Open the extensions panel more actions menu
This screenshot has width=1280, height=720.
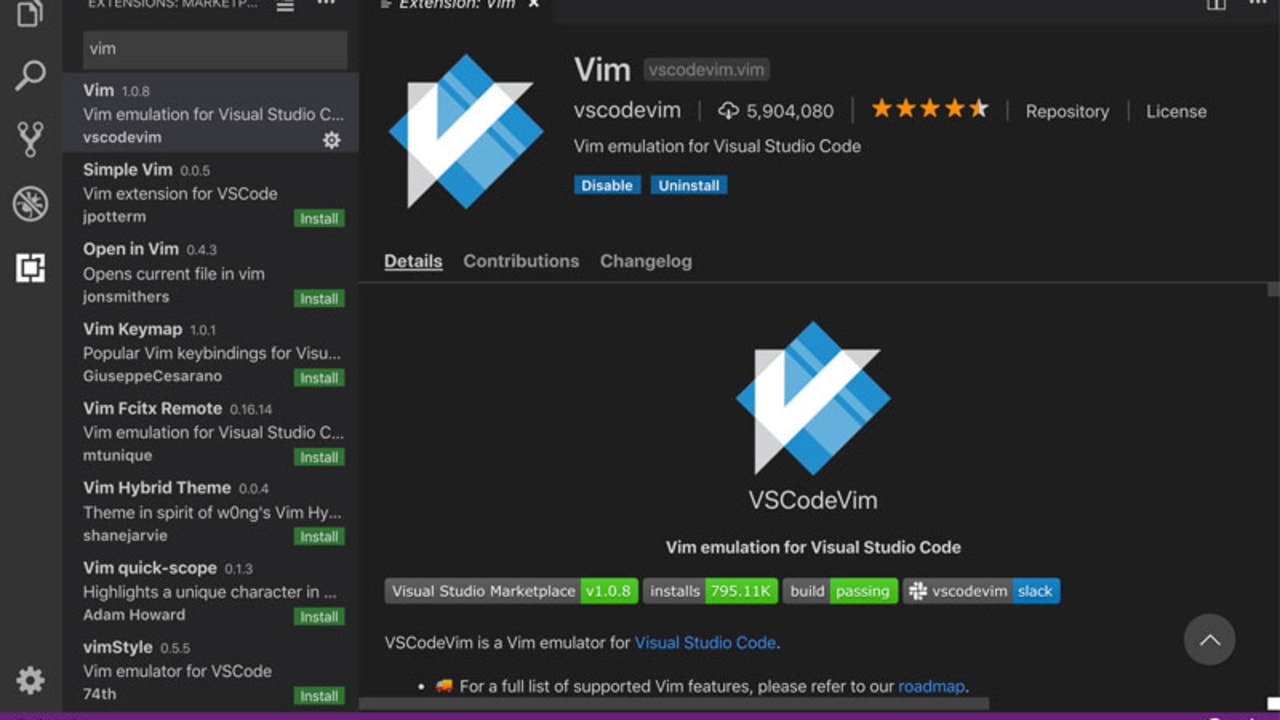pyautogui.click(x=326, y=5)
